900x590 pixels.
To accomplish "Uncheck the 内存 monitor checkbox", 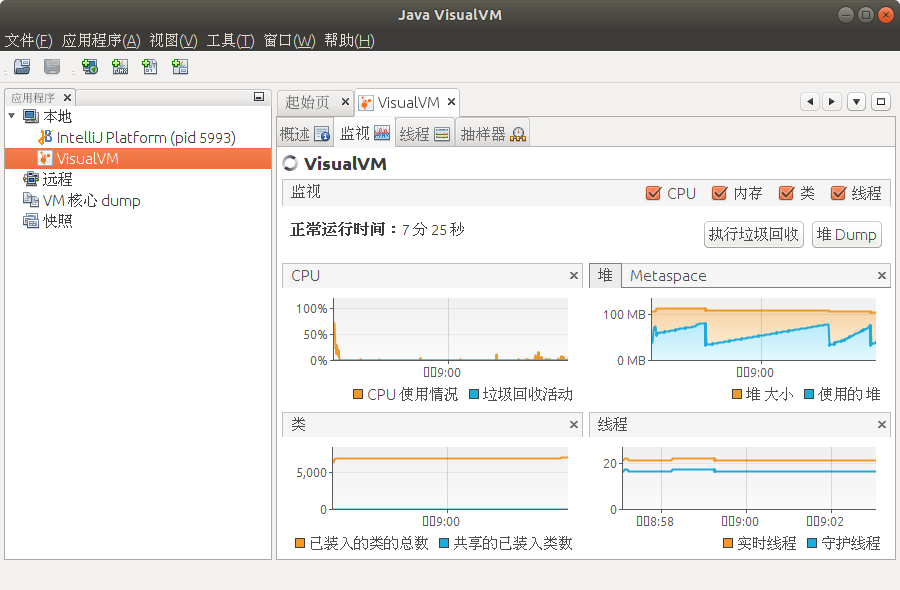I will pos(719,193).
